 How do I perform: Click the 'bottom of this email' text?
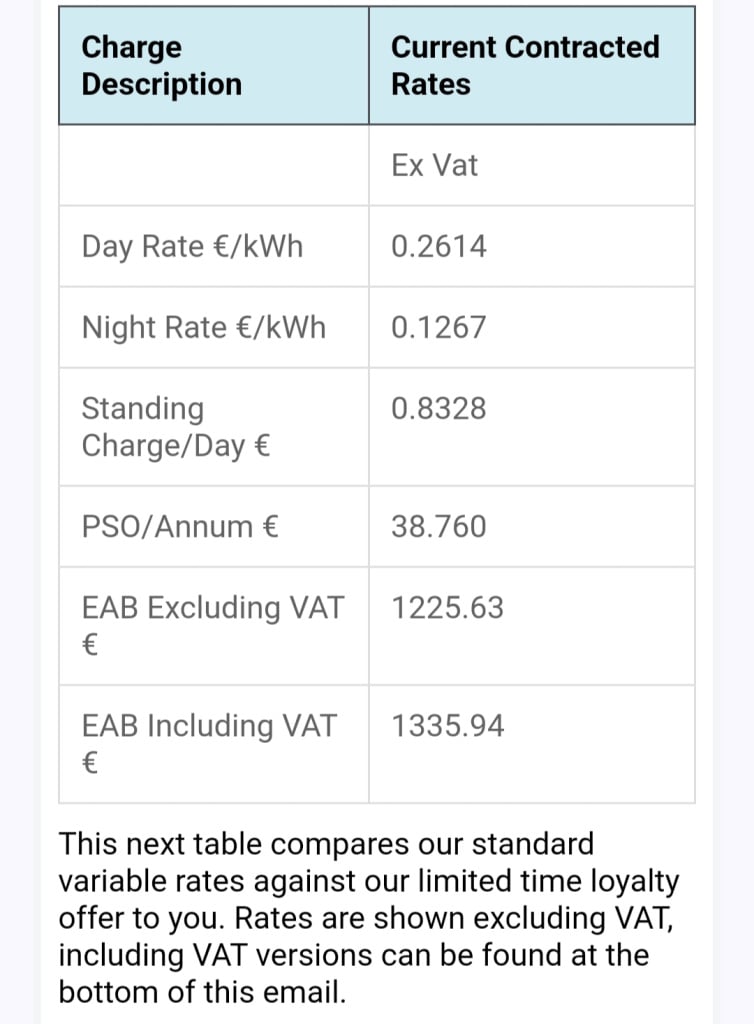202,992
